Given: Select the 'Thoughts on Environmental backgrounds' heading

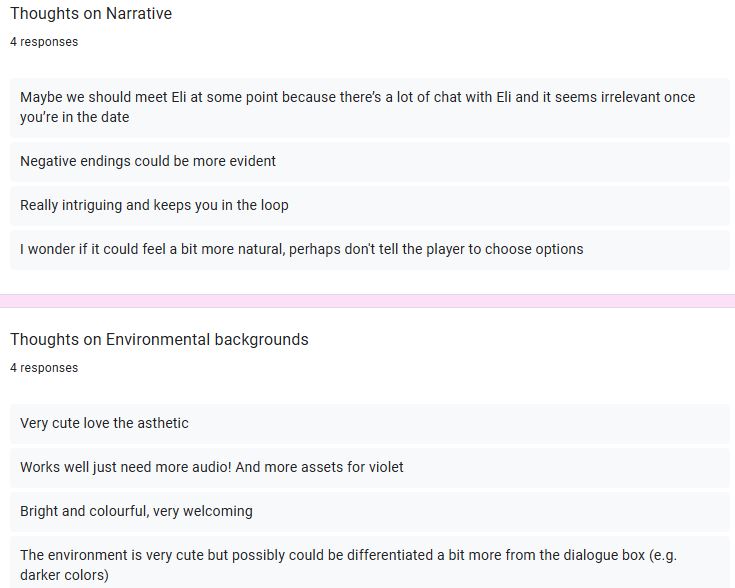Looking at the screenshot, I should click(159, 339).
